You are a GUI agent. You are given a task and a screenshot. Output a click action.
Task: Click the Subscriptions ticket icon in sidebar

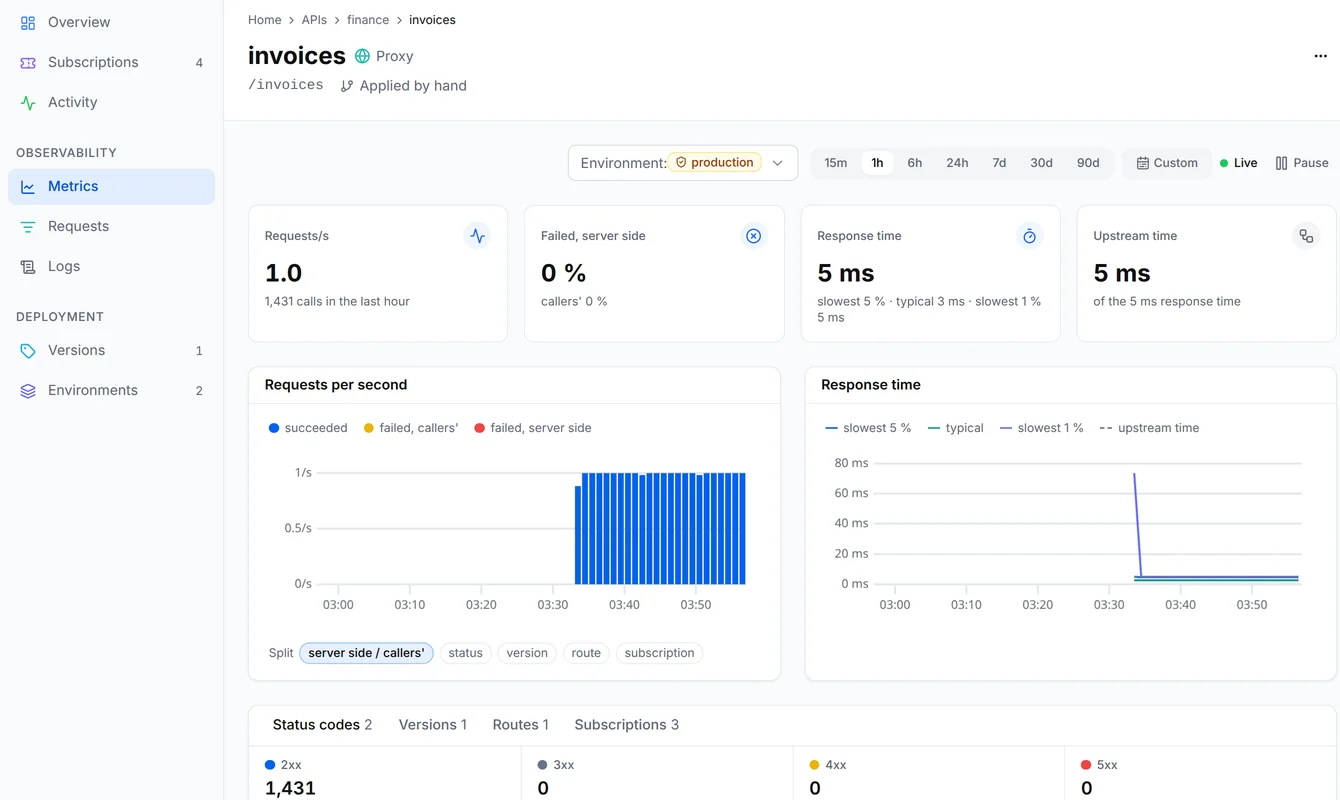tap(28, 62)
